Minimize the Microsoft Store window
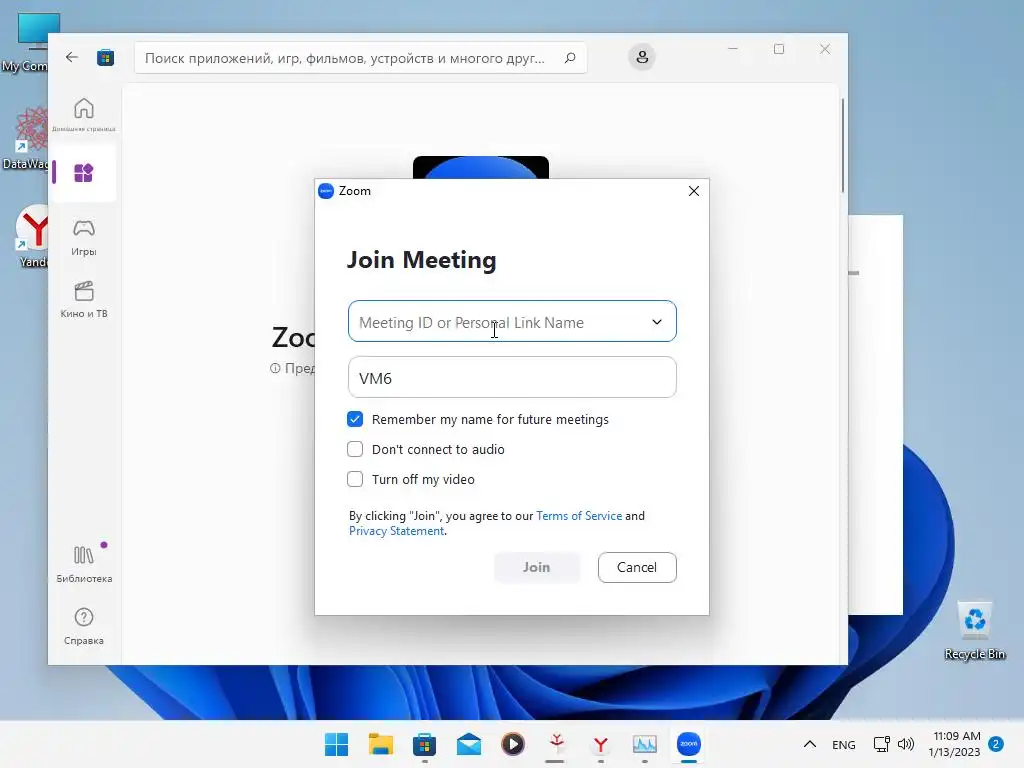1024x768 pixels. coord(733,49)
